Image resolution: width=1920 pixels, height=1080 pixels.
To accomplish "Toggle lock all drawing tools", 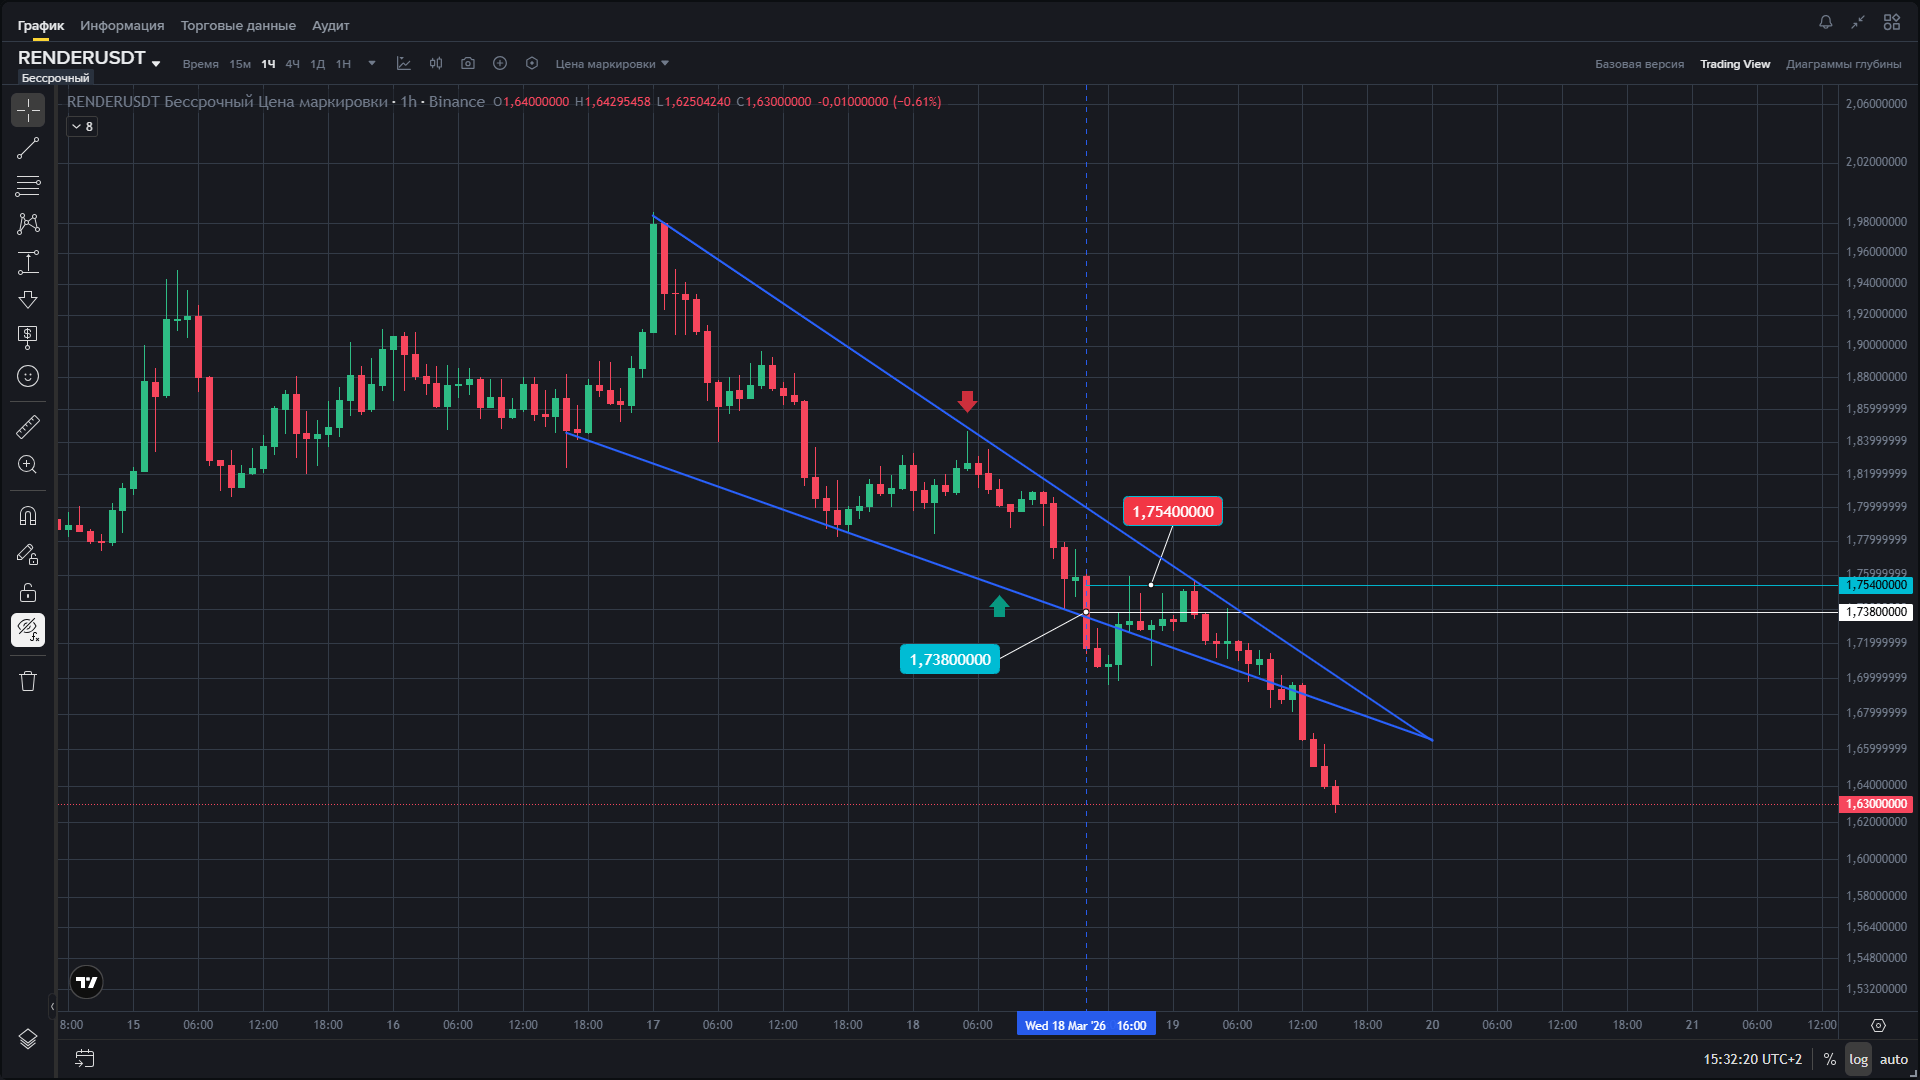I will pos(28,592).
